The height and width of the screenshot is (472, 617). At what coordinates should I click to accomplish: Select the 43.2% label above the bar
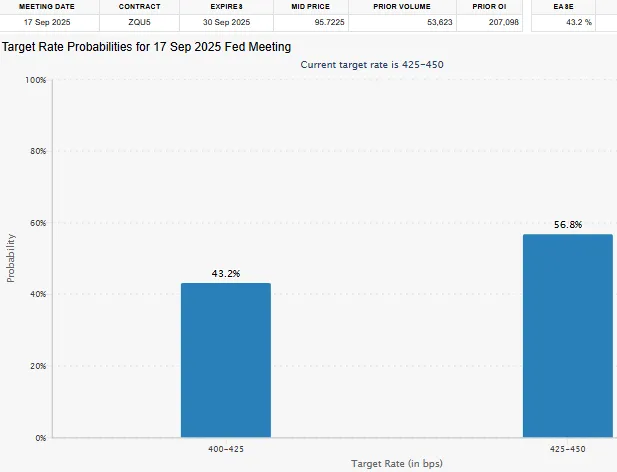[225, 273]
